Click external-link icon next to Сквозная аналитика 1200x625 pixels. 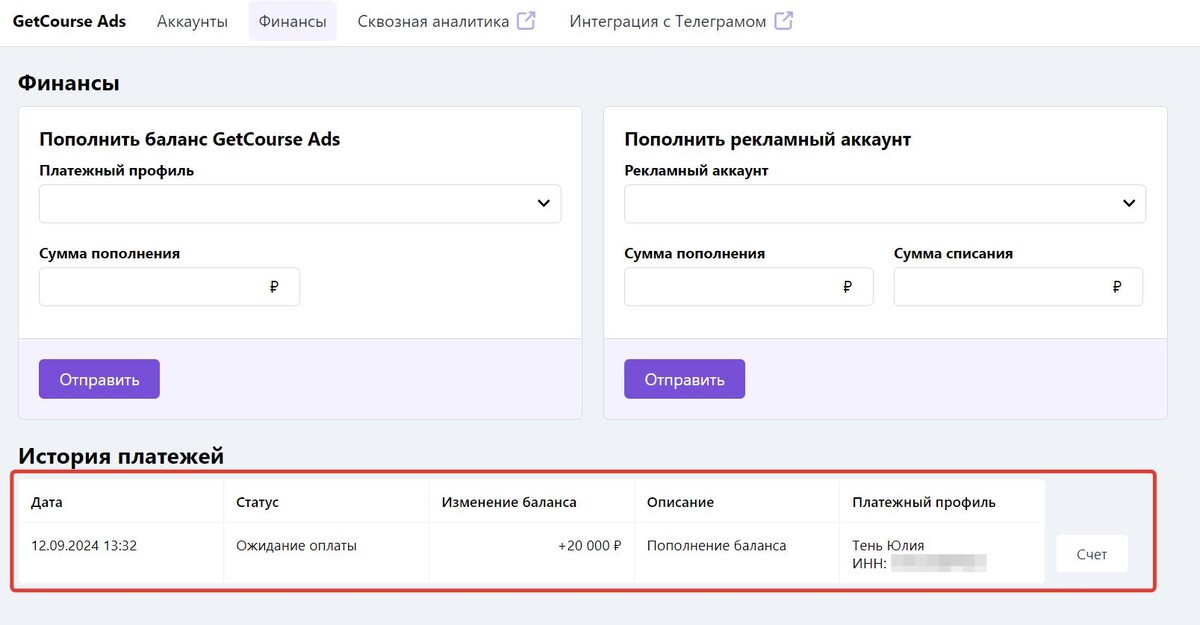(x=526, y=20)
